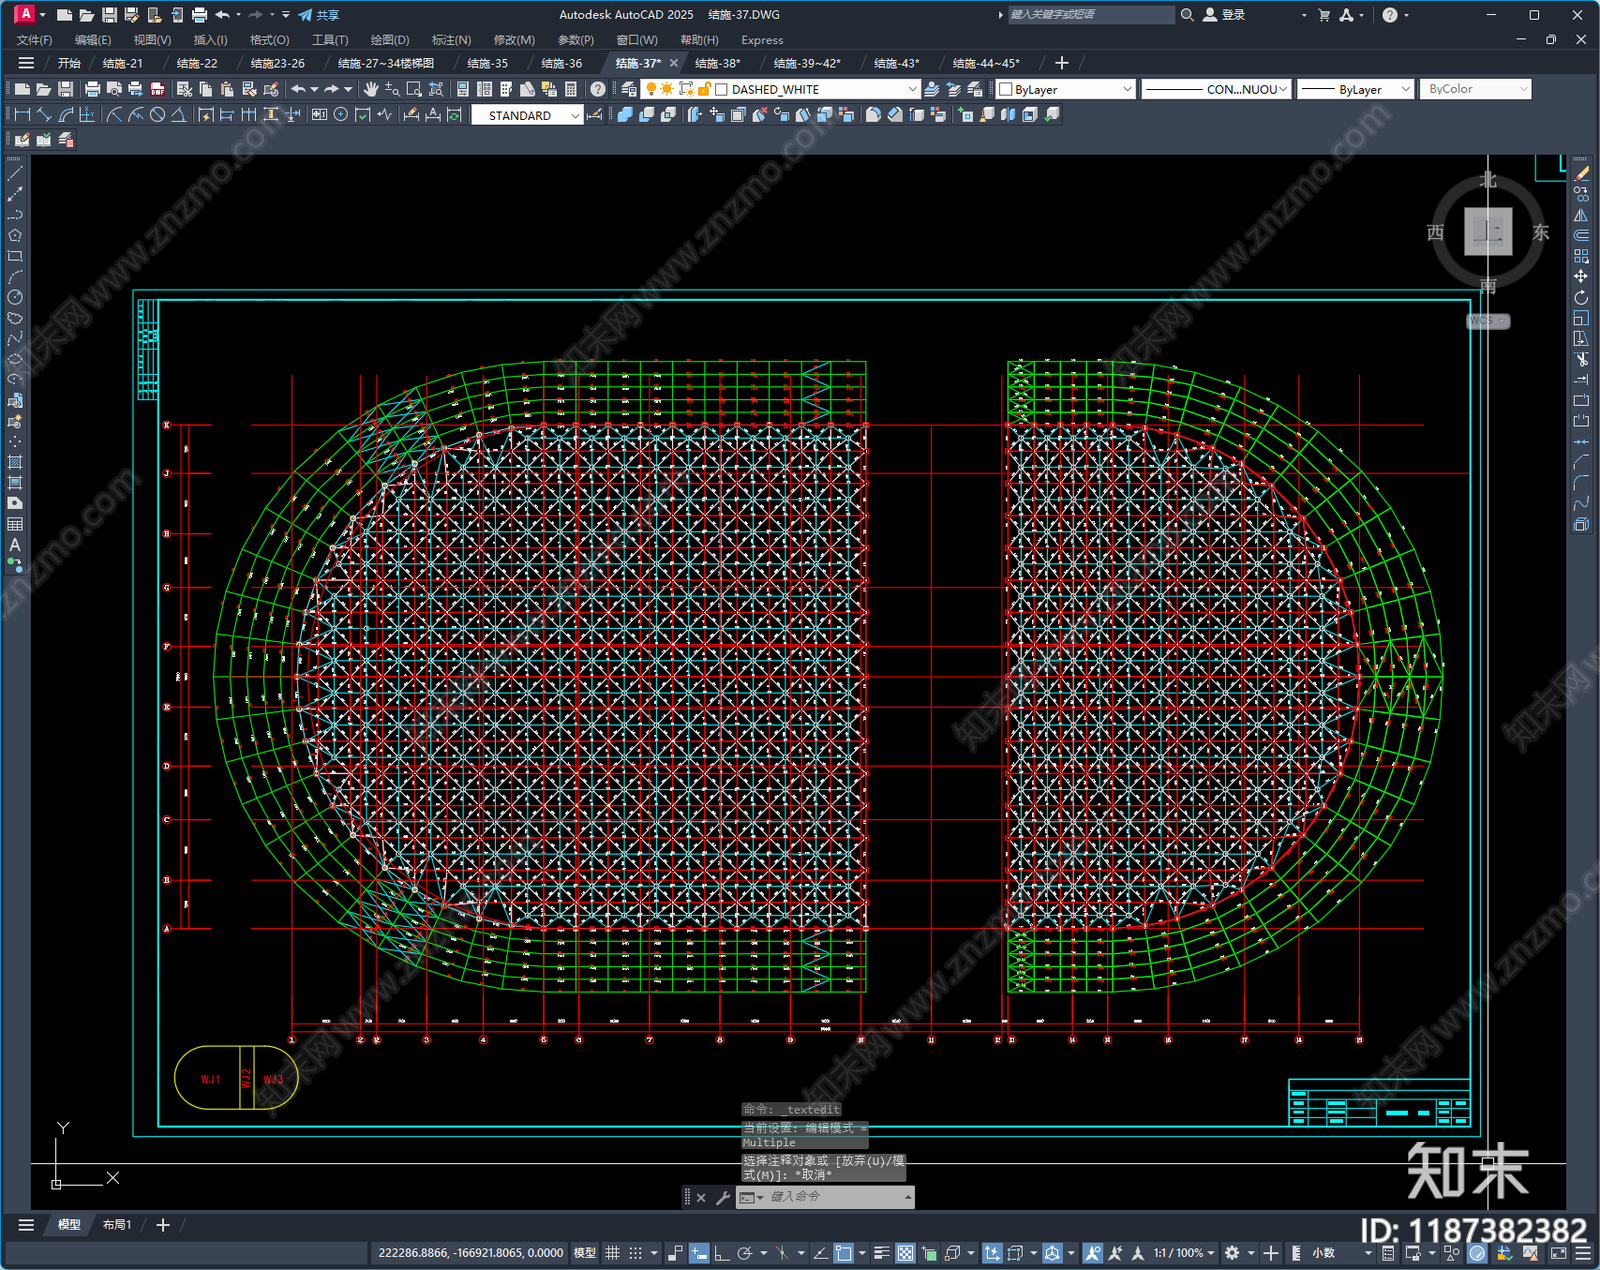The image size is (1600, 1270).
Task: Expand the STANDARD dimension style dropdown
Action: point(575,116)
